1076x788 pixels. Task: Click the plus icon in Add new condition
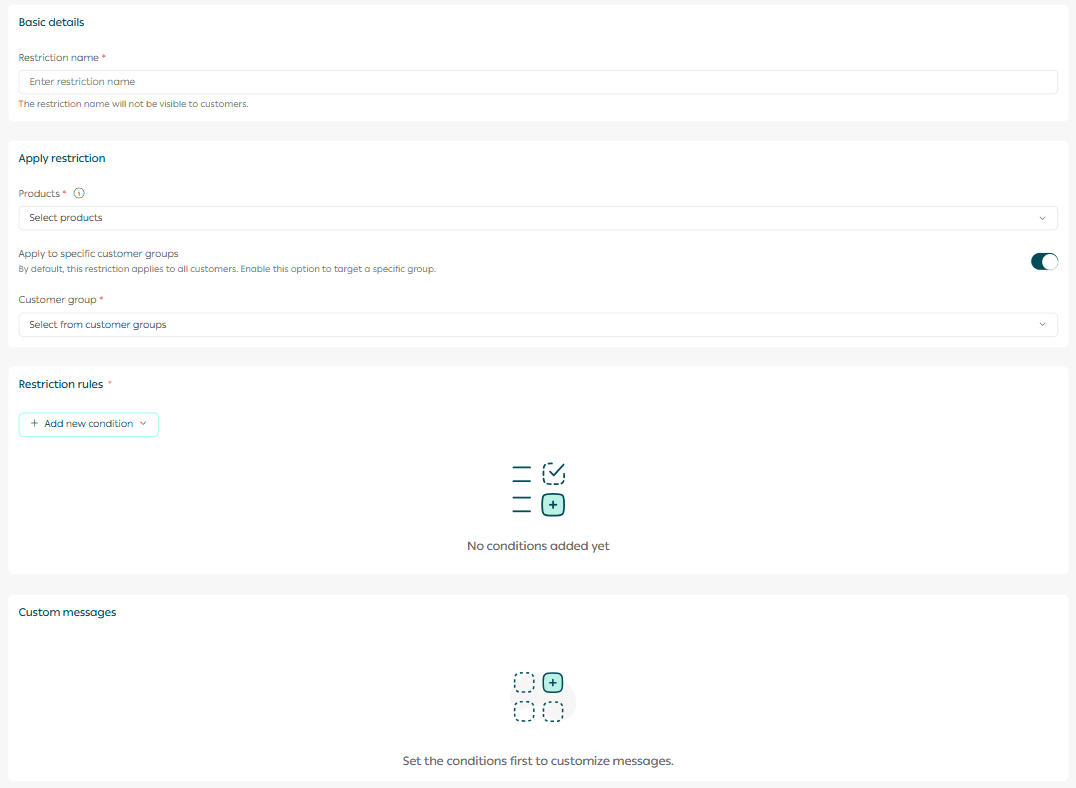click(x=35, y=424)
